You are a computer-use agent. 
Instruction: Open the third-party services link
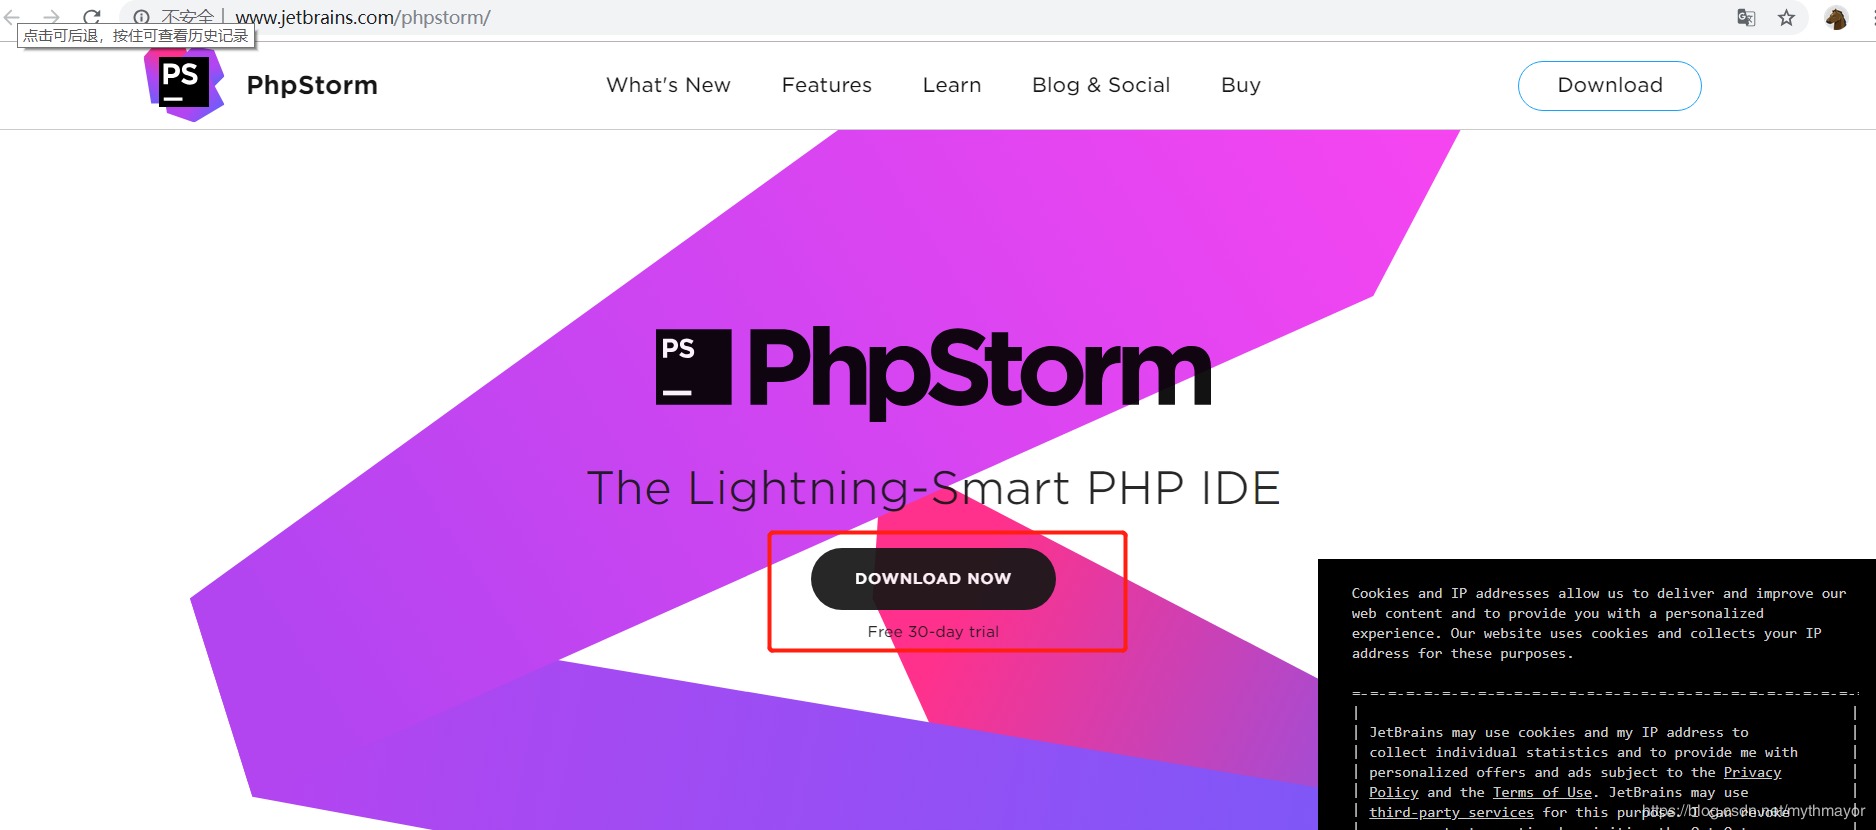pyautogui.click(x=1451, y=812)
